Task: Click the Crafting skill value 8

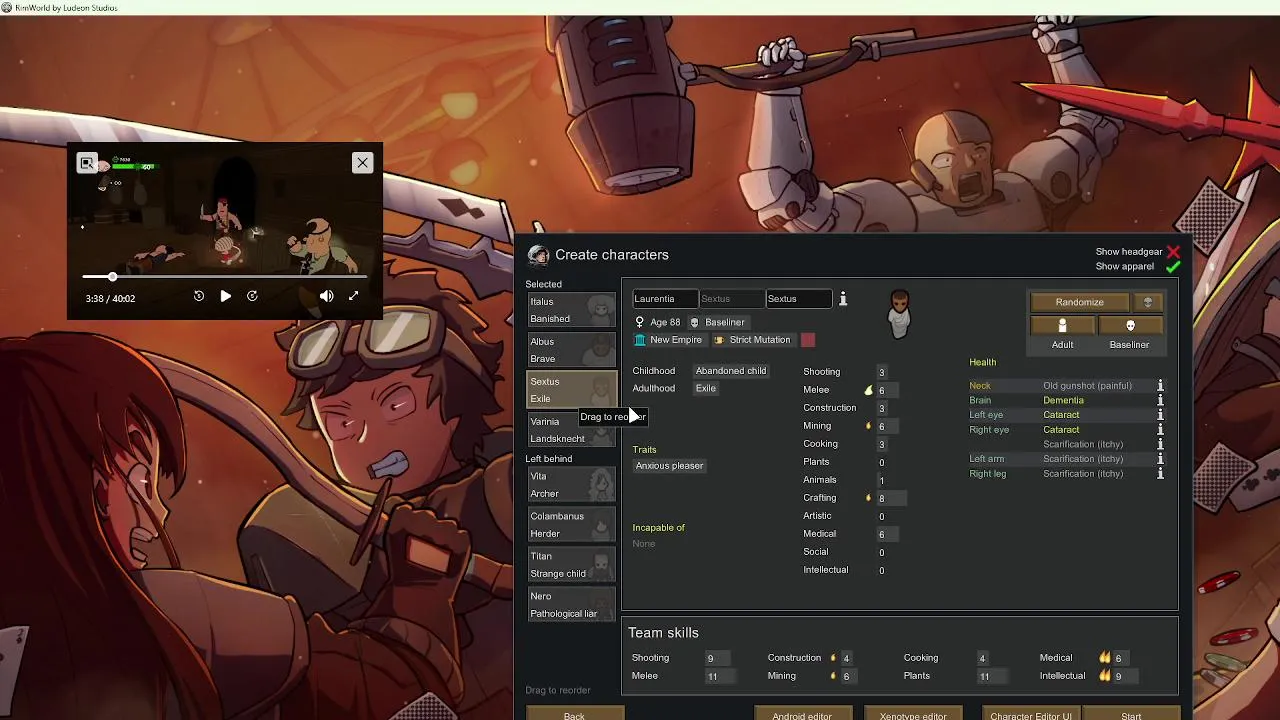Action: tap(882, 498)
